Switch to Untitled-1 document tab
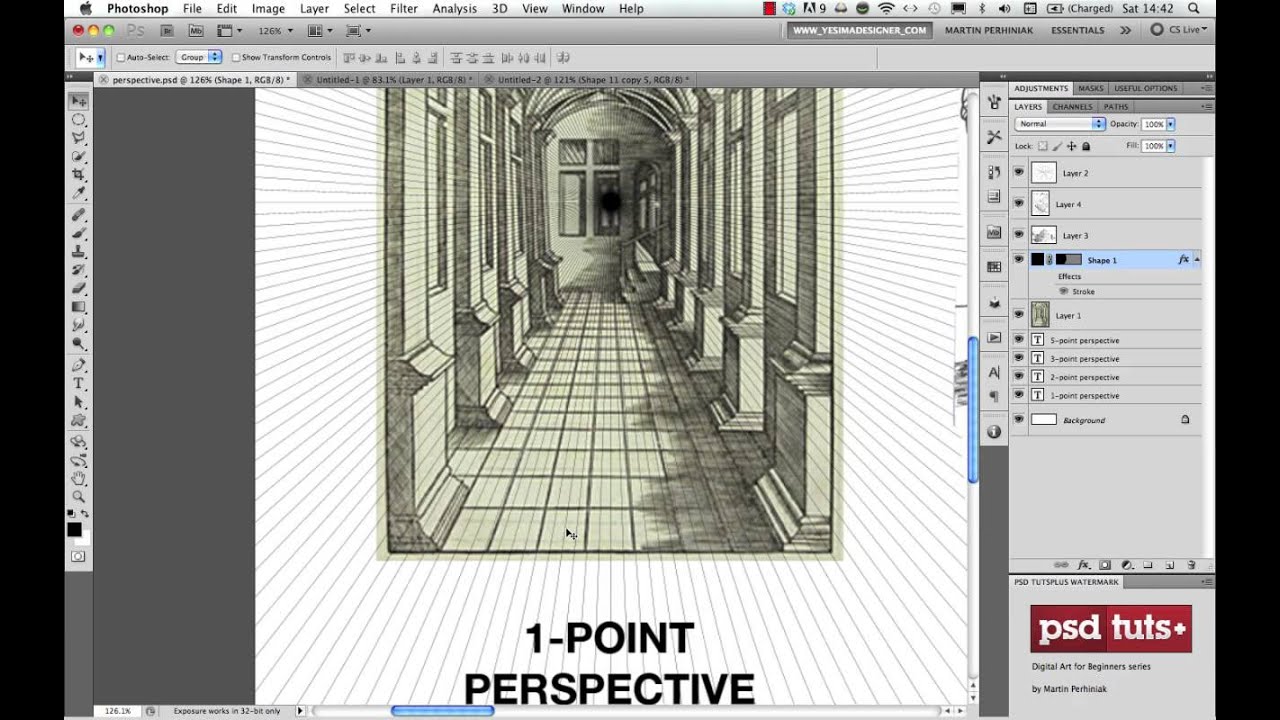This screenshot has height=720, width=1280. [394, 79]
